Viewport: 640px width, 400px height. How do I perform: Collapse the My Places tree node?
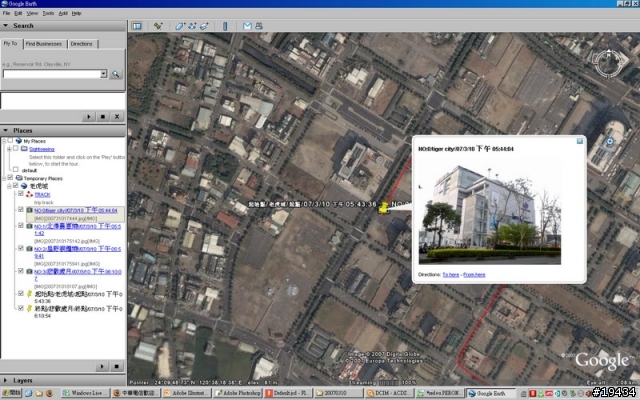[4, 141]
